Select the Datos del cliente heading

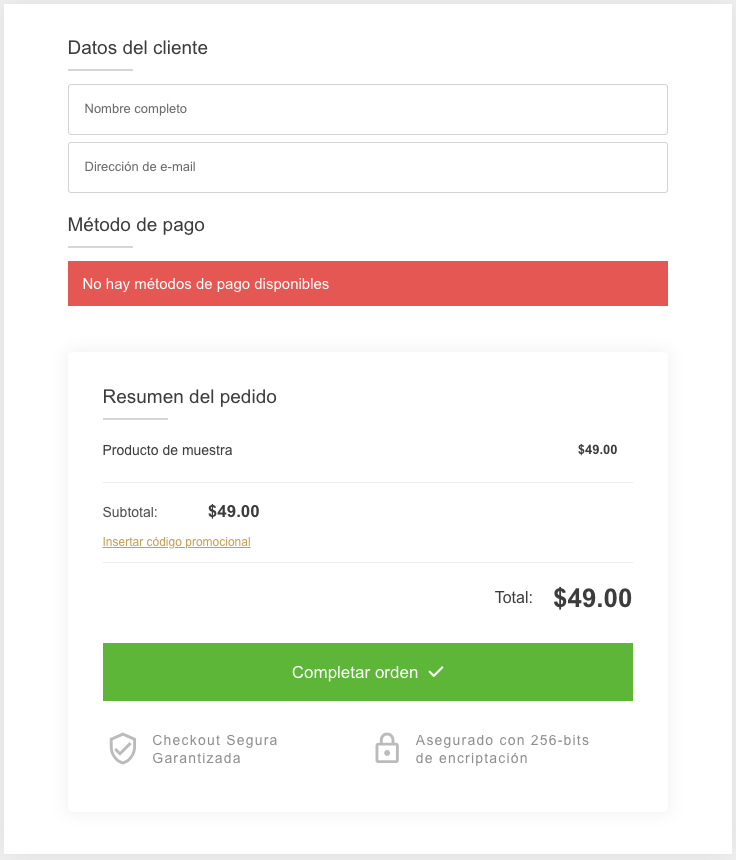tap(138, 47)
